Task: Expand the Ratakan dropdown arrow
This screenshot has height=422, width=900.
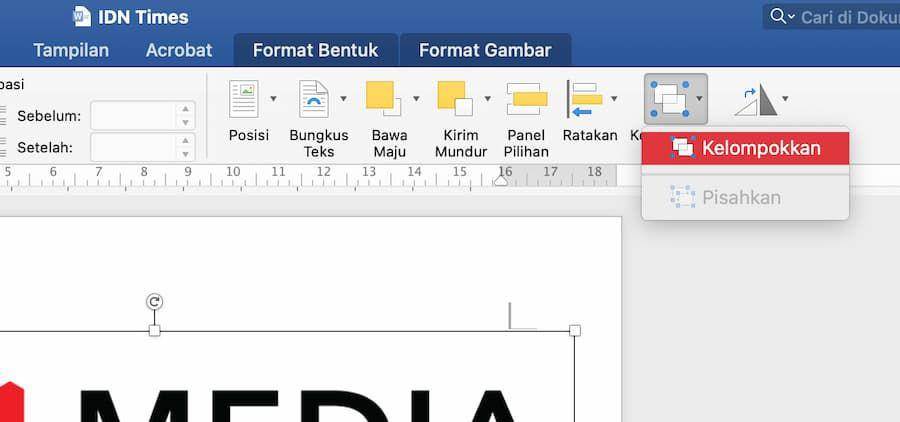Action: click(614, 99)
